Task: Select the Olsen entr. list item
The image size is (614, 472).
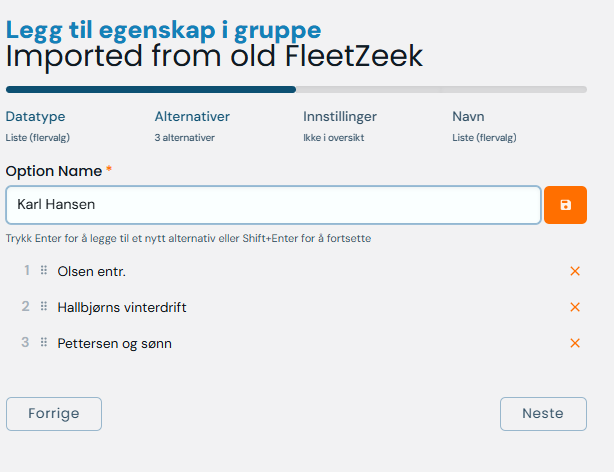Action: coord(92,271)
